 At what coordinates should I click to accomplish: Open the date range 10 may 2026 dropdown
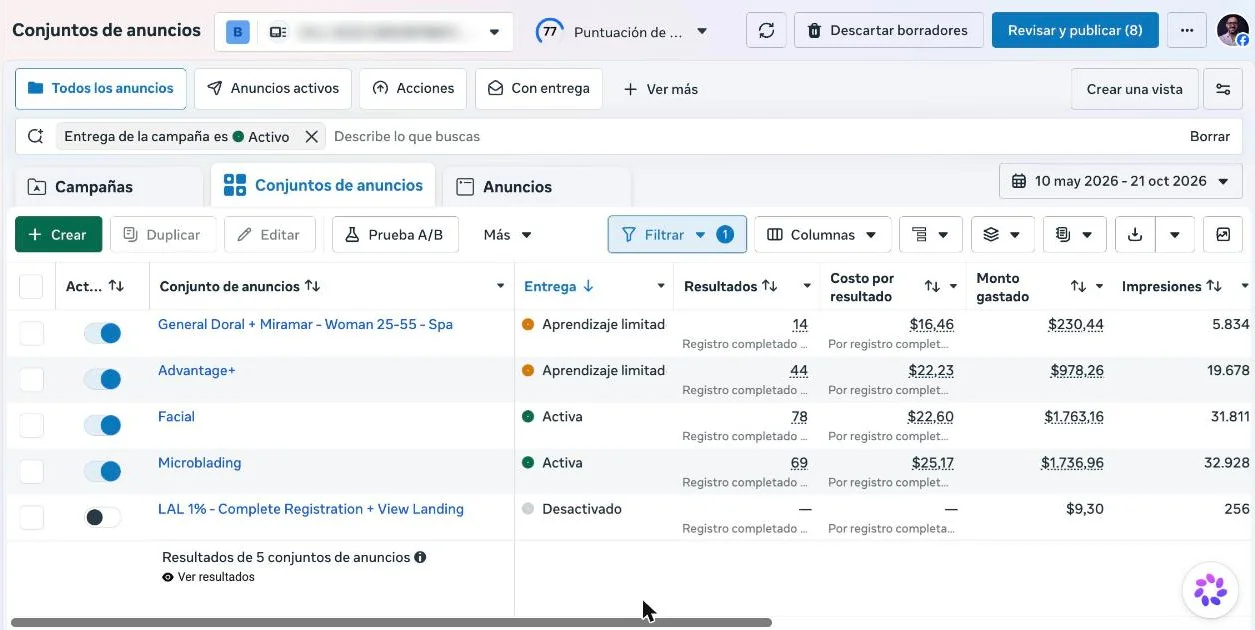(1120, 181)
